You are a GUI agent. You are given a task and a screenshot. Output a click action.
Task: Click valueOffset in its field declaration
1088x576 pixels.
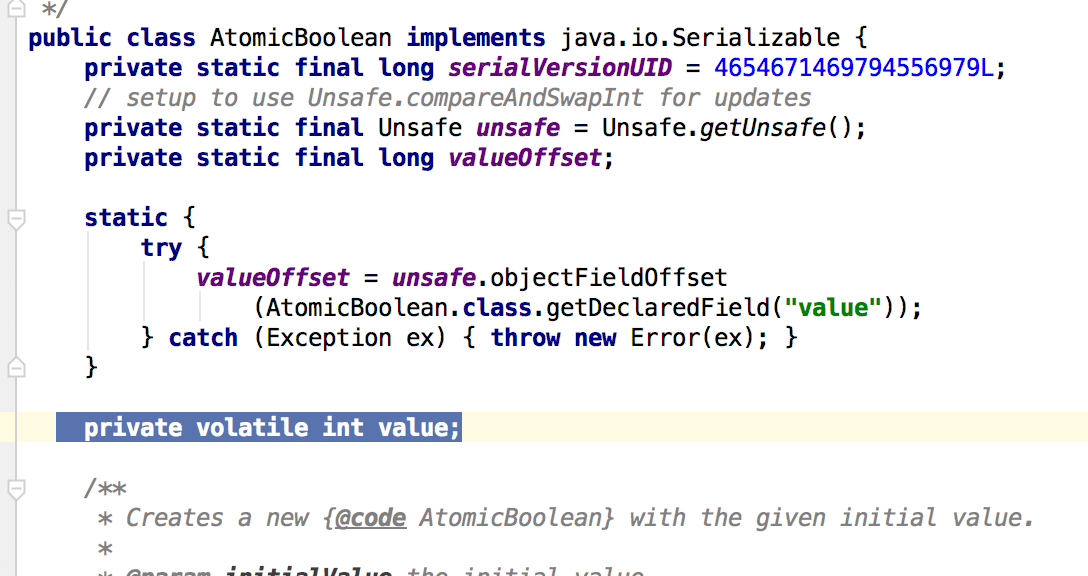click(x=525, y=158)
